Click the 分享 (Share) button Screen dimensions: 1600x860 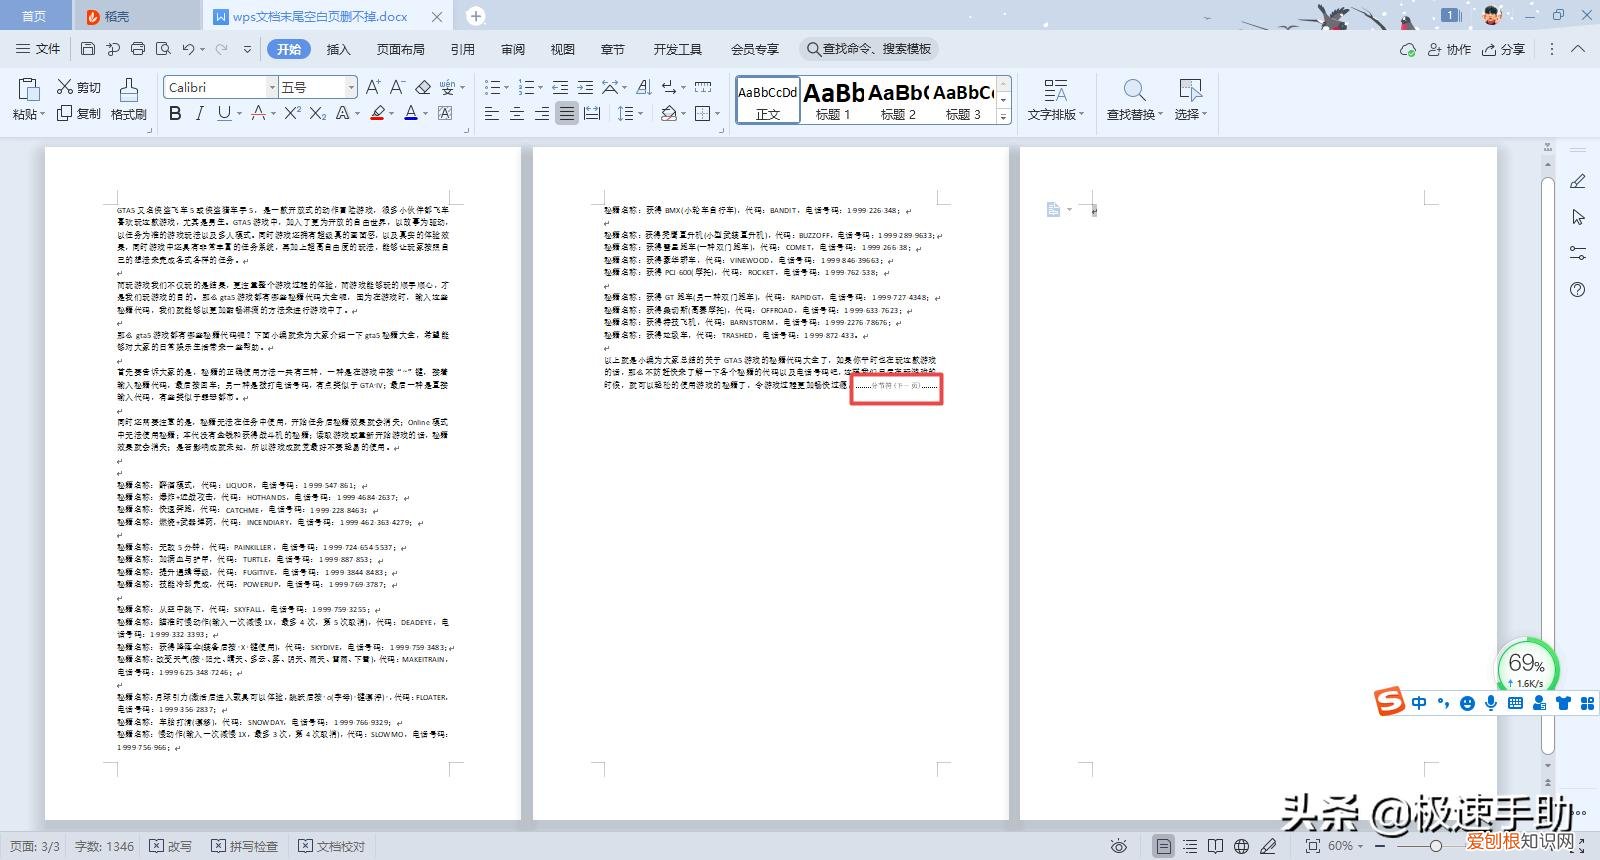click(x=1504, y=49)
